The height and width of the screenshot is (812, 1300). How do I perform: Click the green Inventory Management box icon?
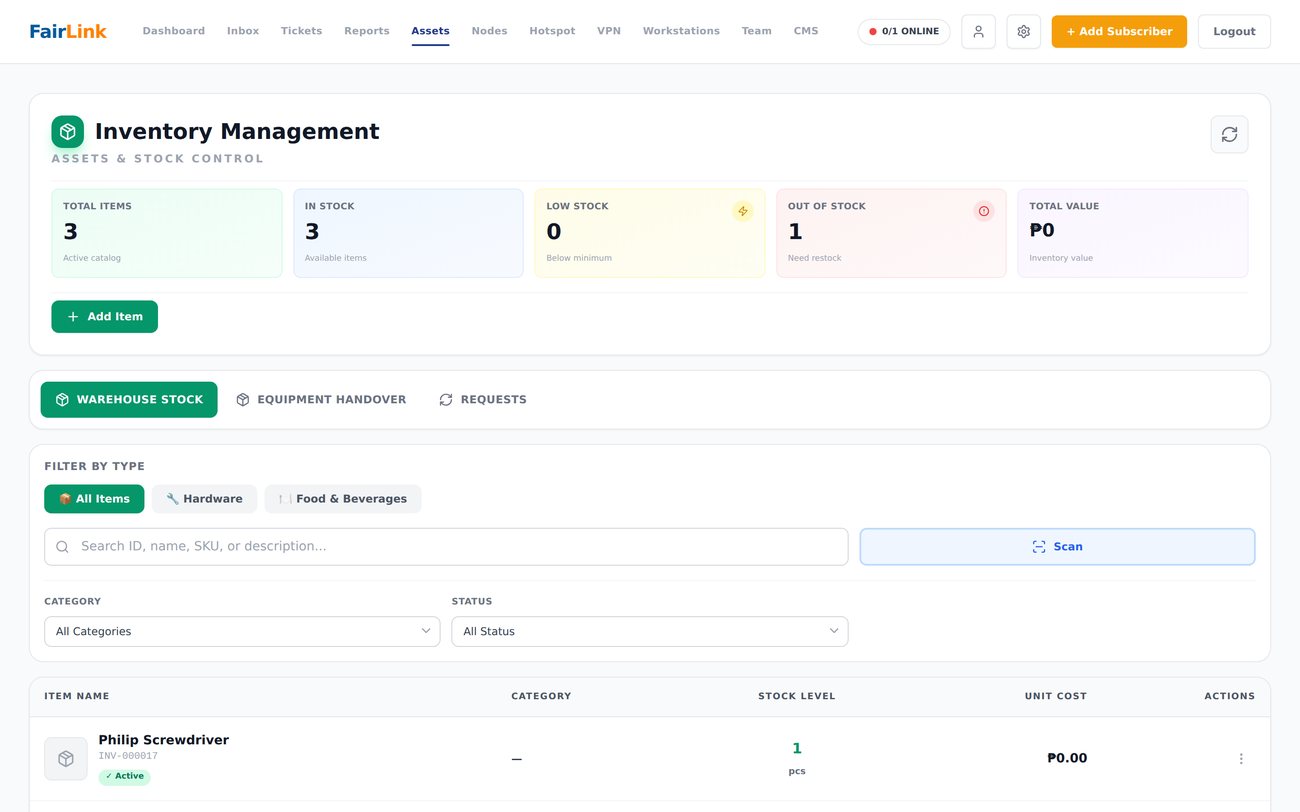[68, 132]
